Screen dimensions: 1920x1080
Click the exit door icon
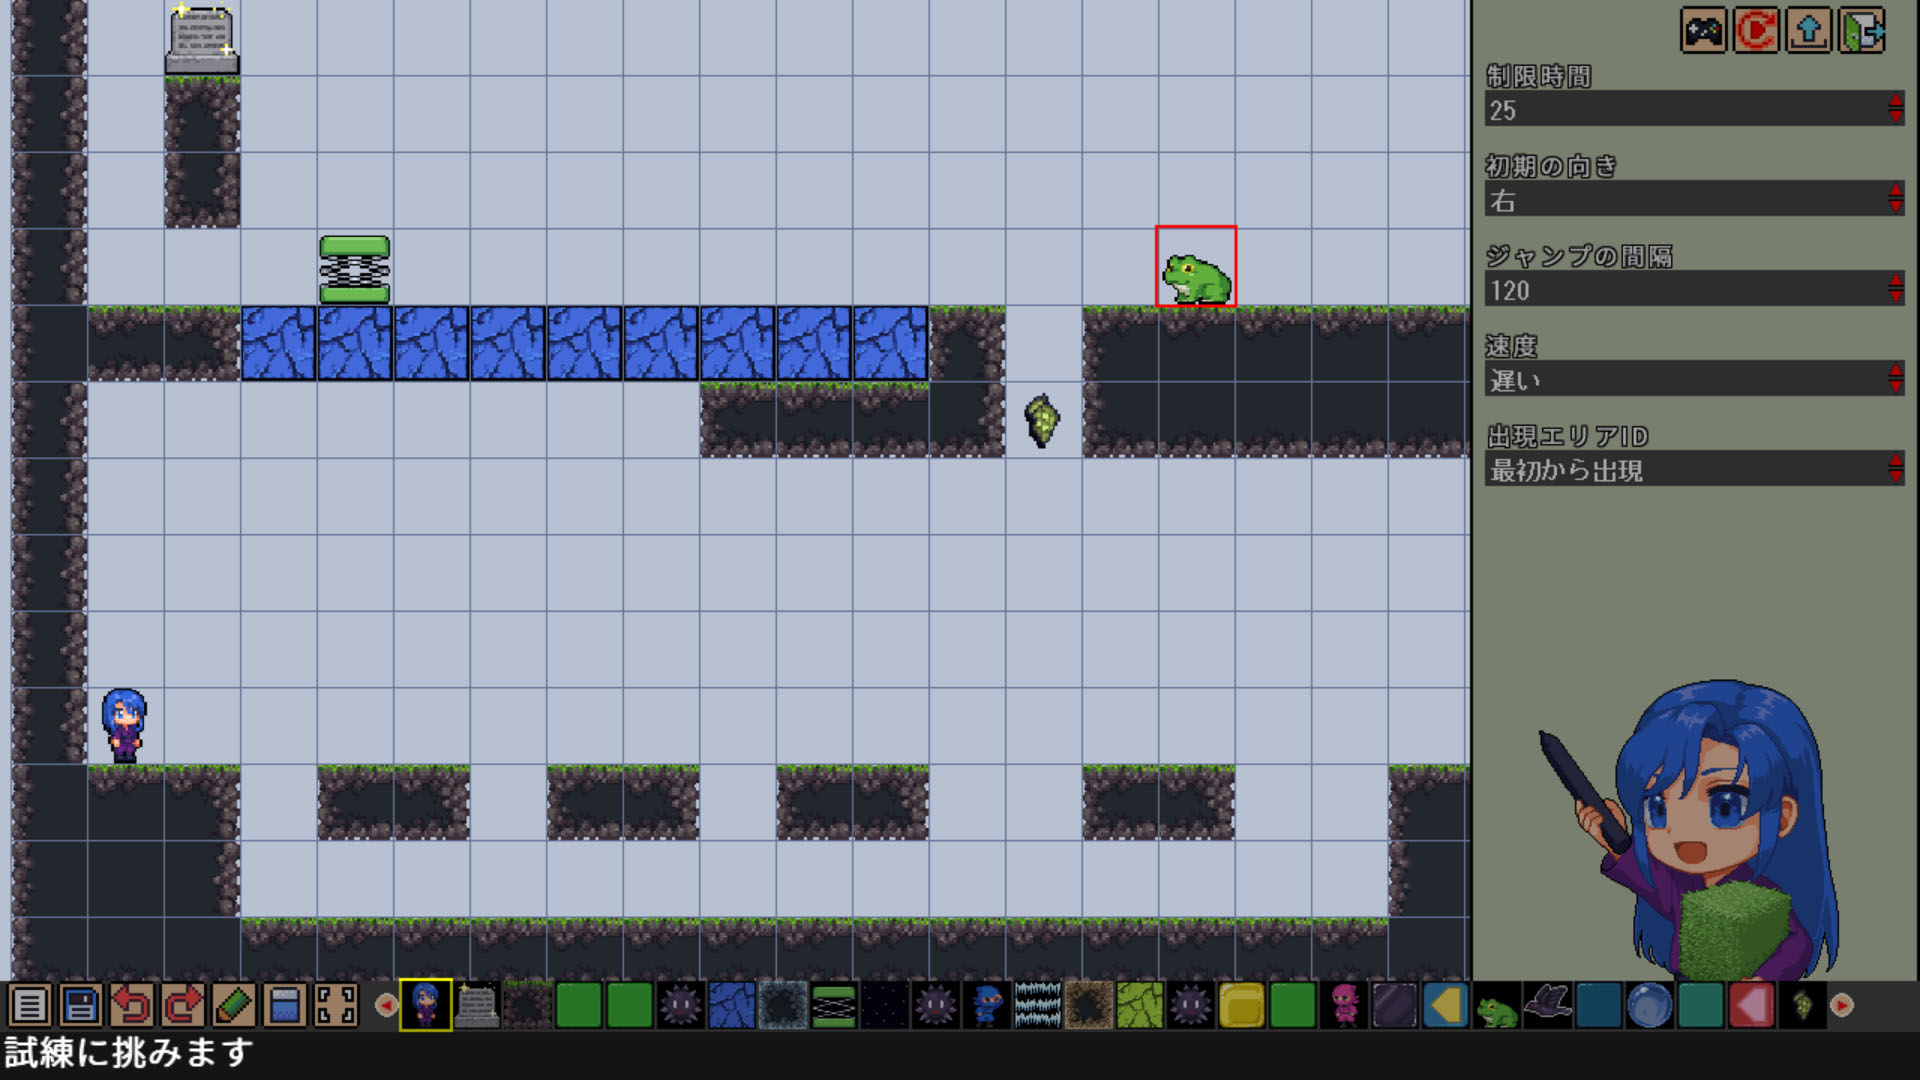click(x=1862, y=31)
